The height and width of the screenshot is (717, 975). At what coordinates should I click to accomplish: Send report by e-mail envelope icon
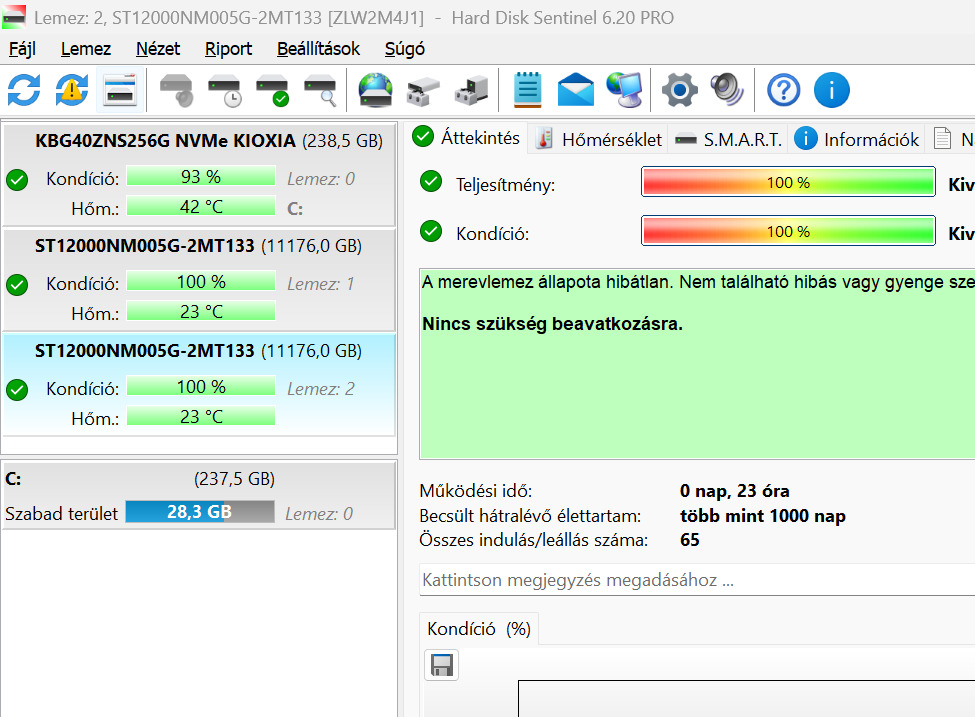click(x=576, y=90)
